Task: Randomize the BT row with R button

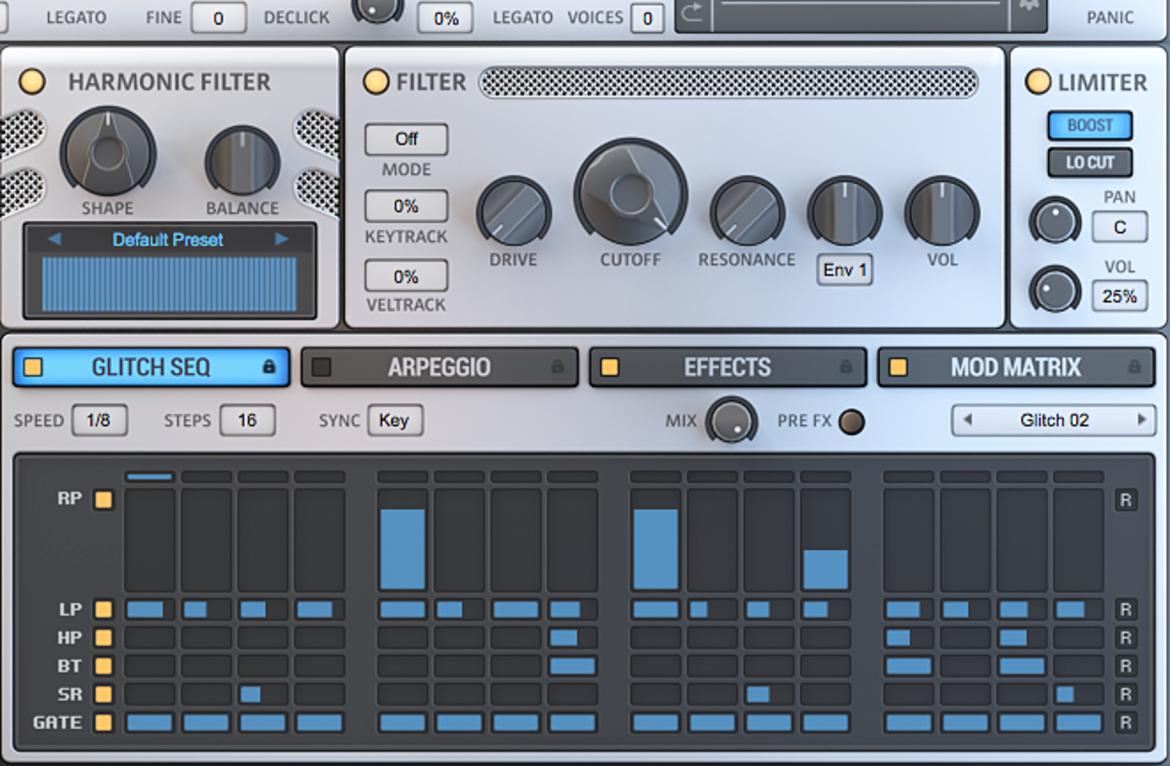Action: pyautogui.click(x=1125, y=666)
